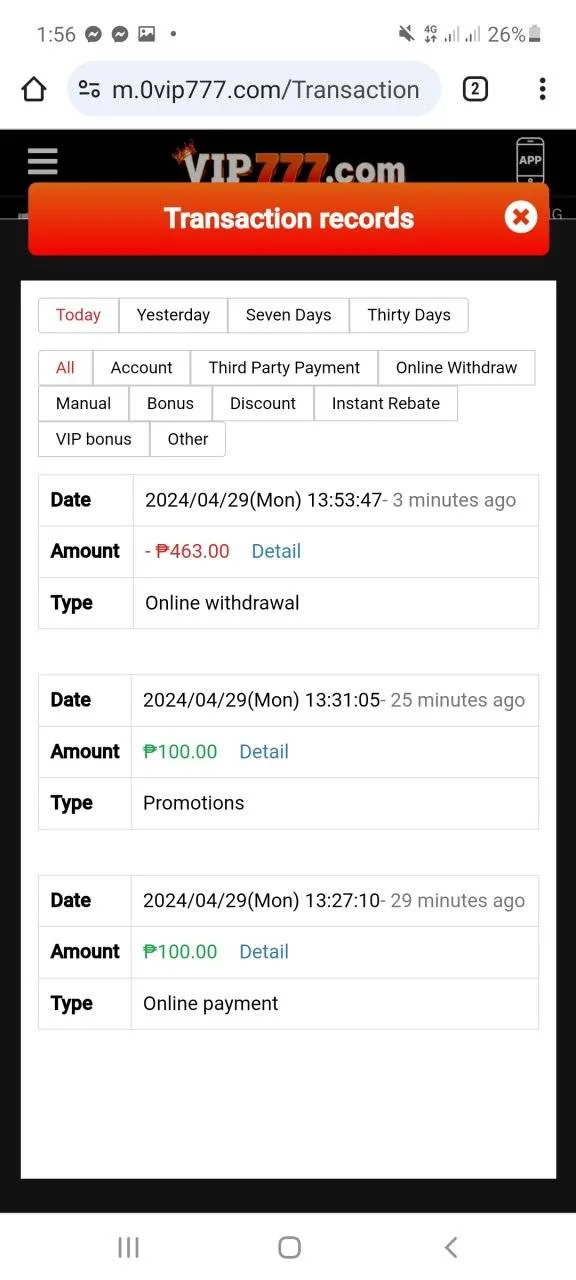Switch to the Seven Days filter
Image resolution: width=576 pixels, height=1280 pixels.
tap(288, 315)
